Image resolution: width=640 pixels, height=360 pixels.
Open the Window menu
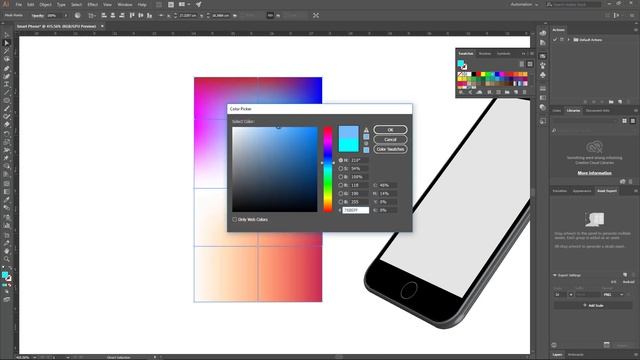pyautogui.click(x=125, y=4)
